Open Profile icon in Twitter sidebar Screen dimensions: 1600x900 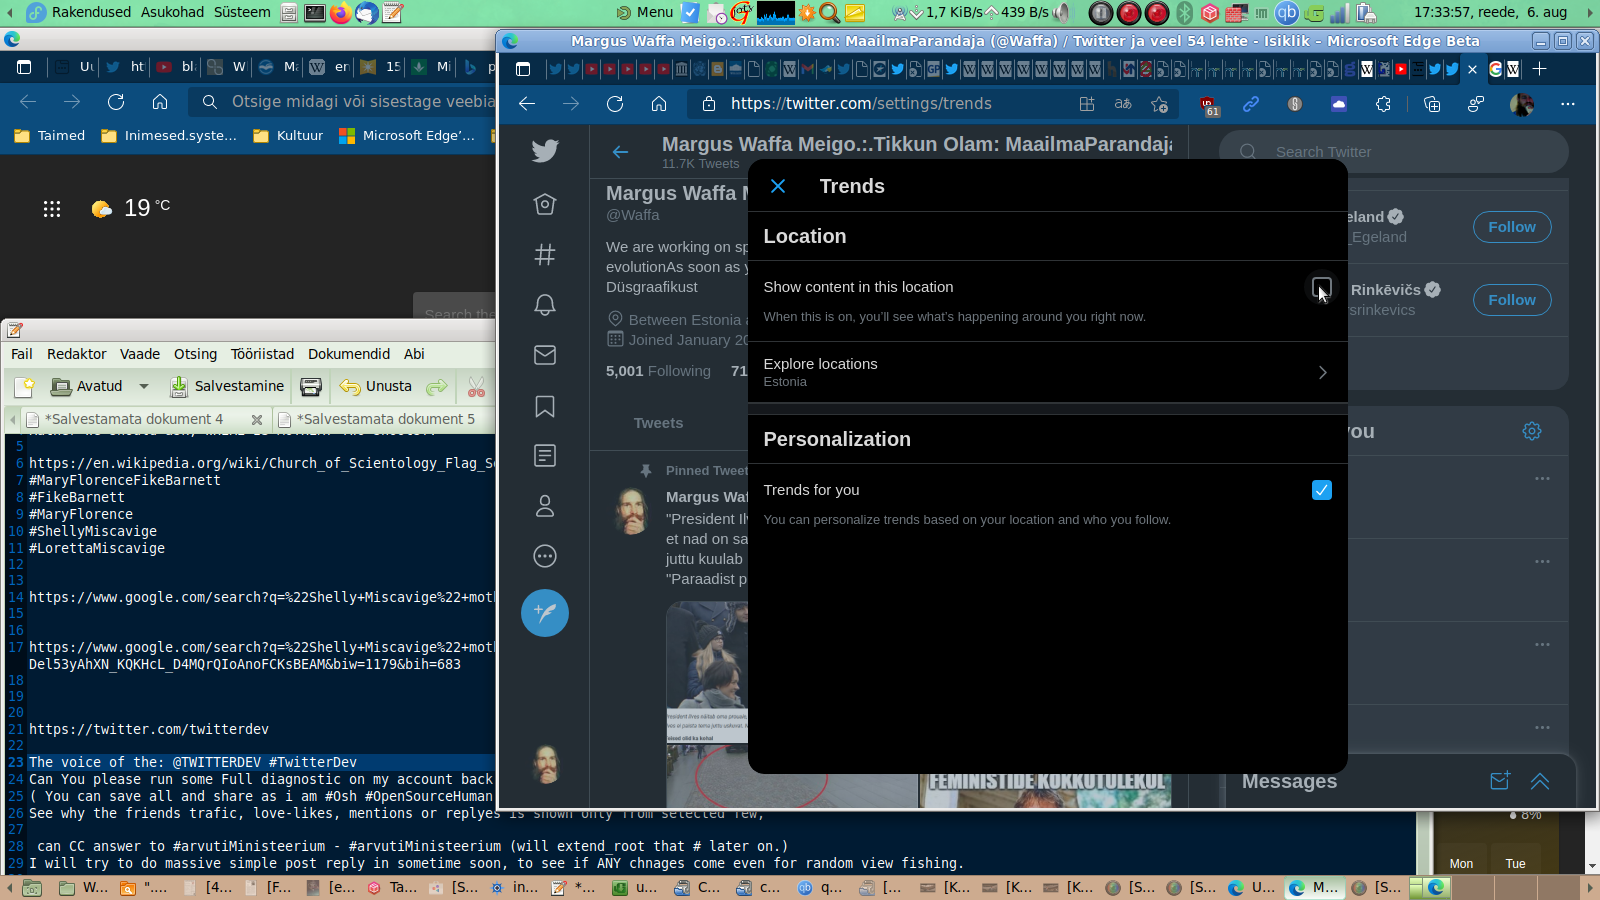[545, 506]
